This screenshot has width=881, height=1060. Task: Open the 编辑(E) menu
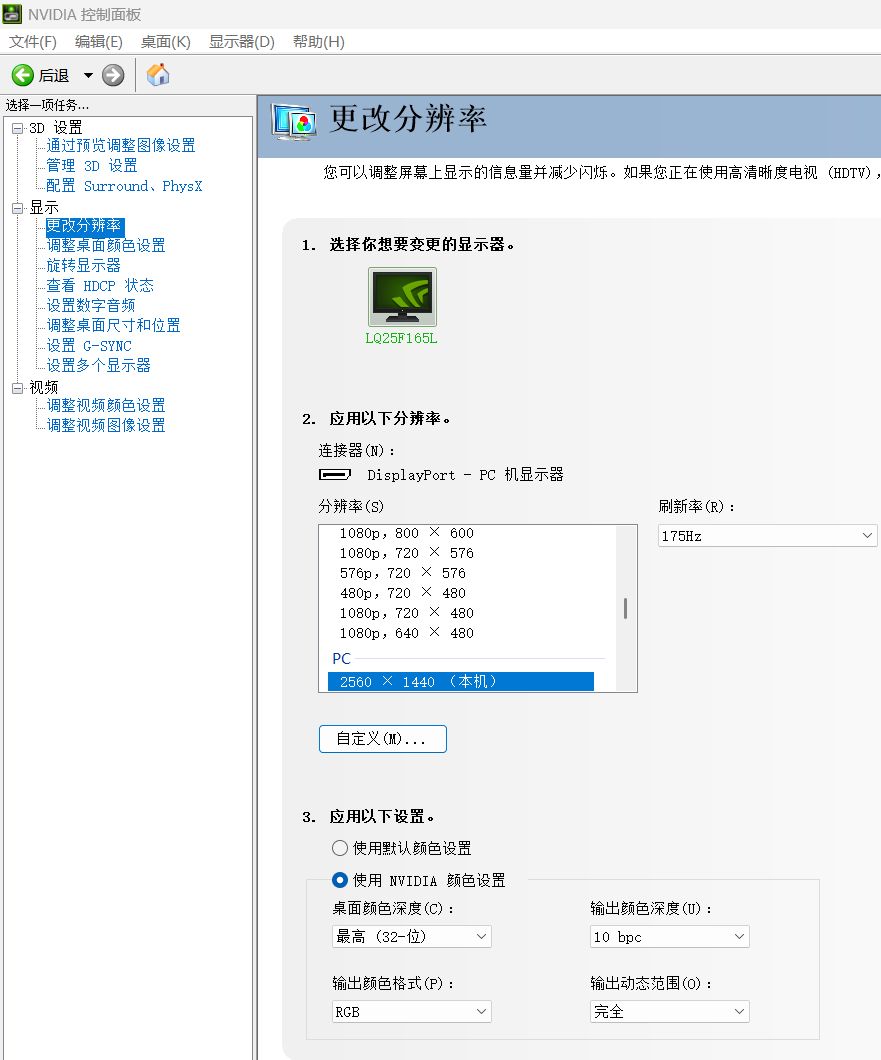click(99, 42)
